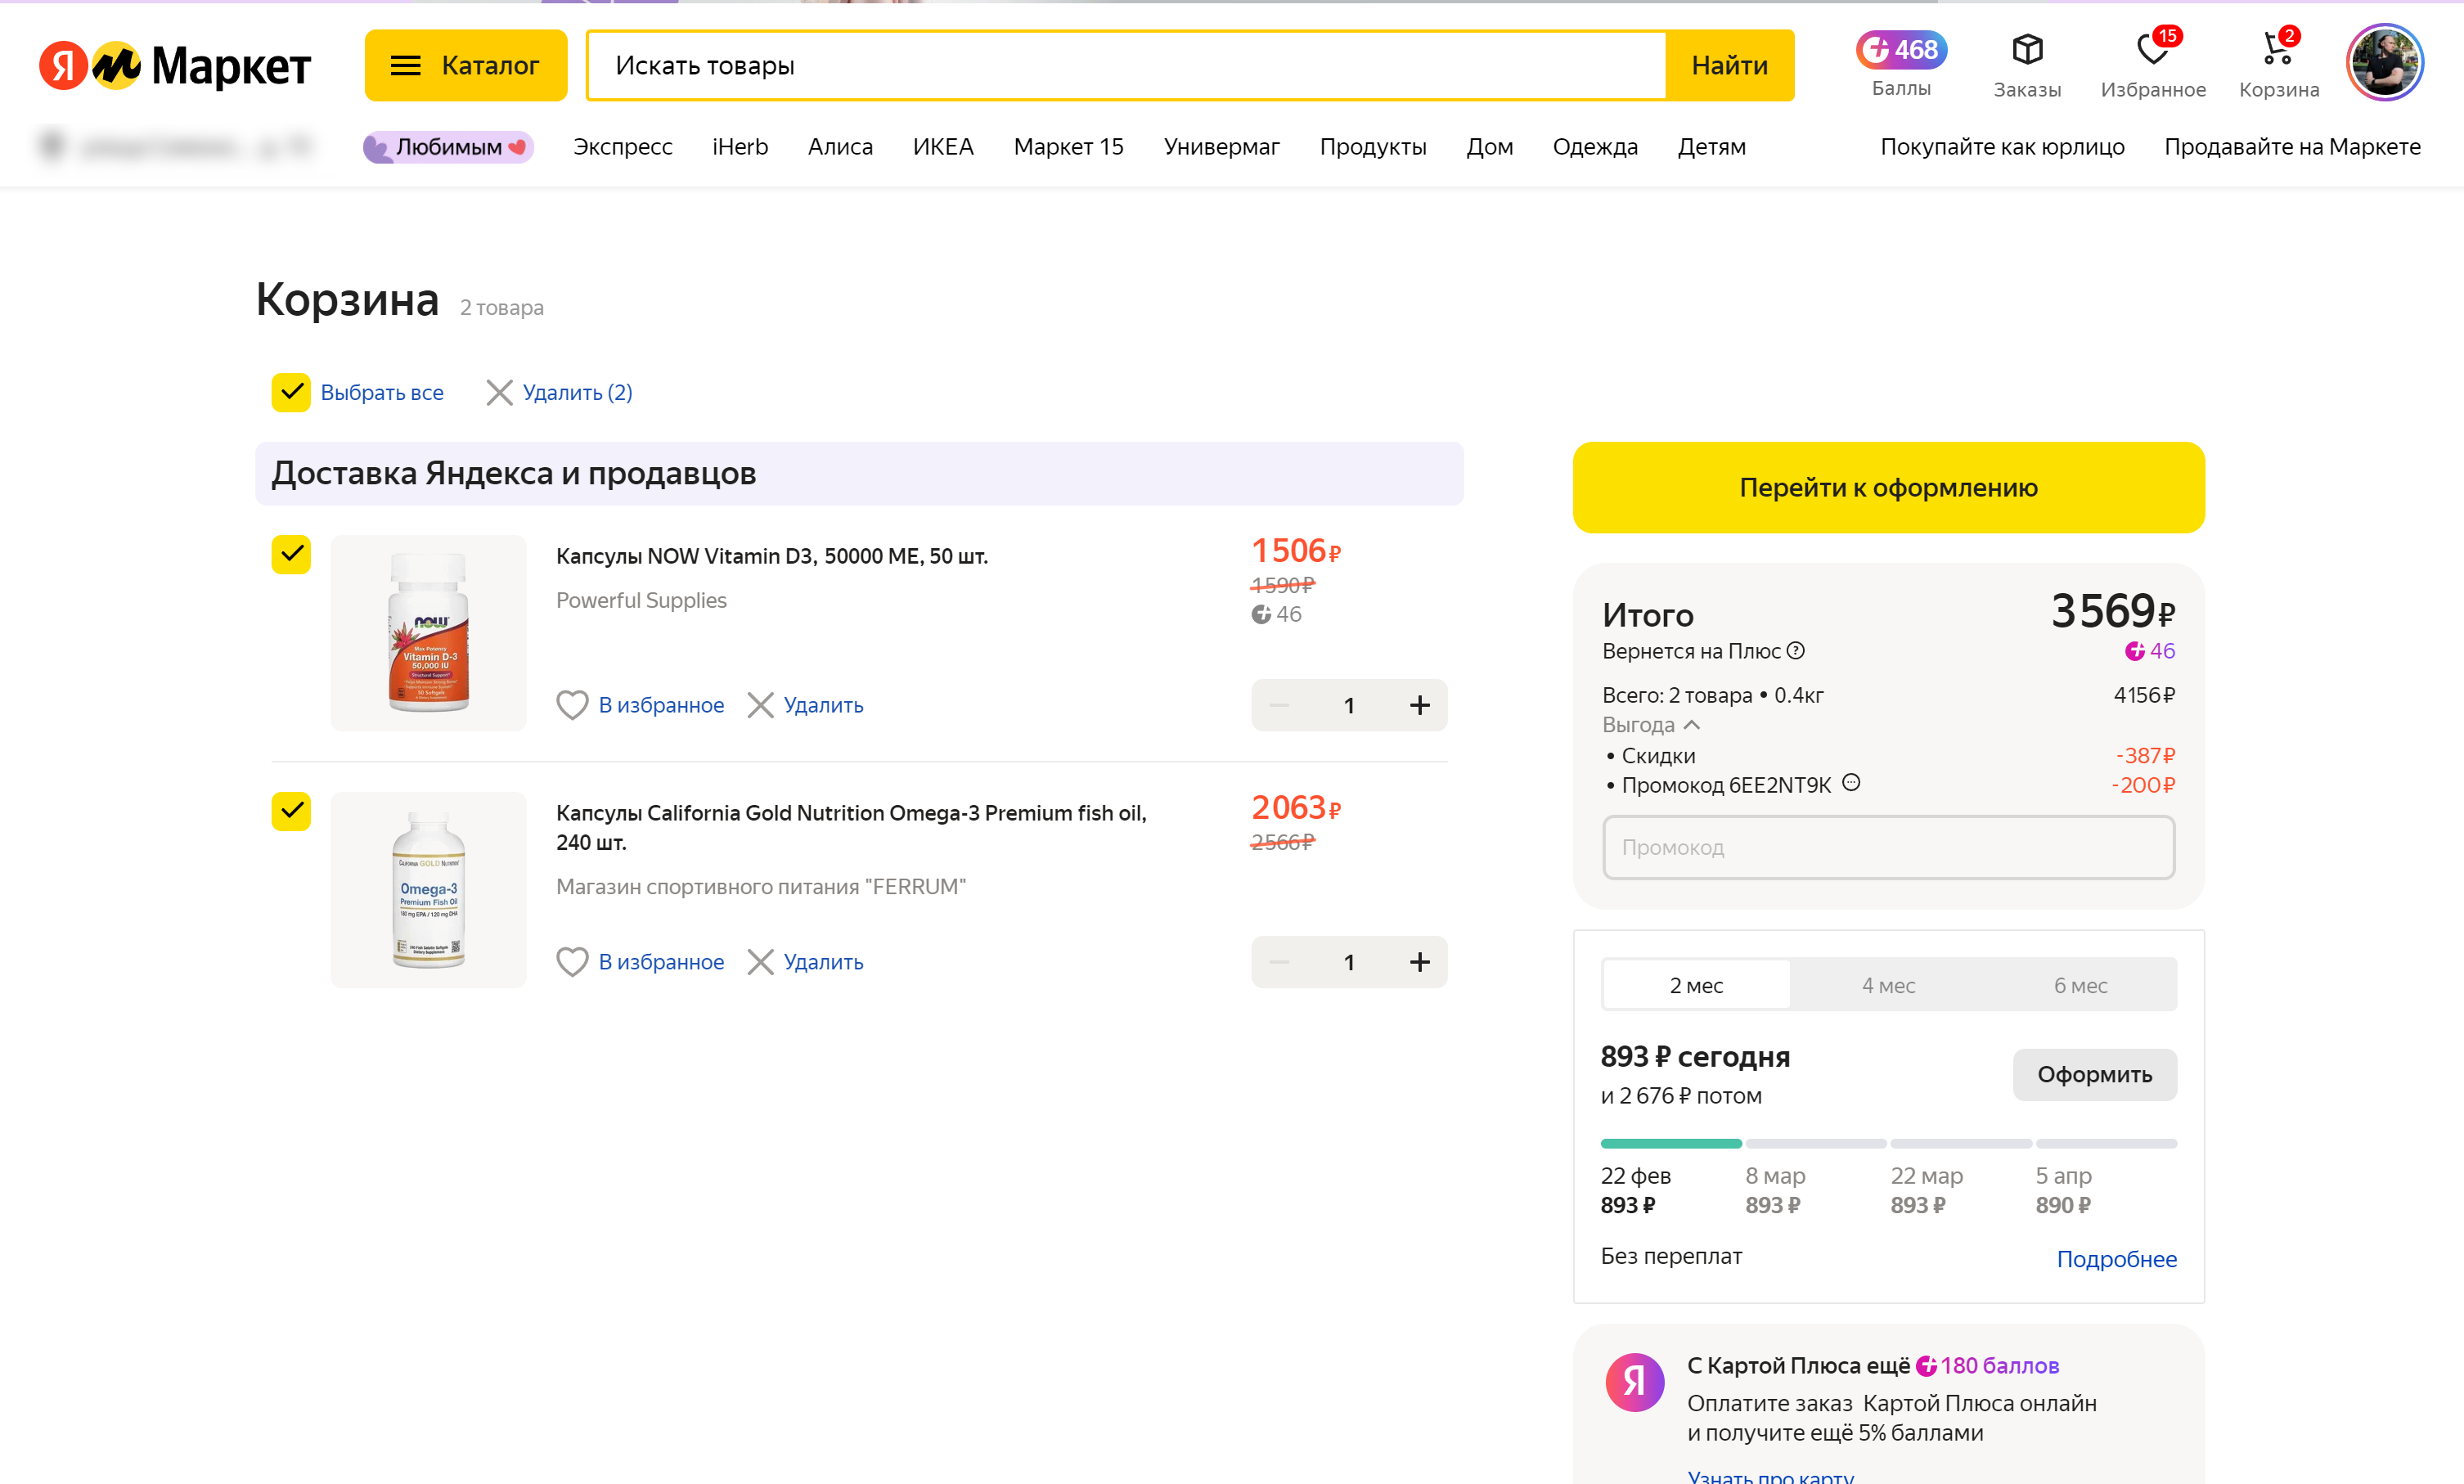Open the cart icon in header
Viewport: 2464px width, 1484px height.
(2277, 49)
